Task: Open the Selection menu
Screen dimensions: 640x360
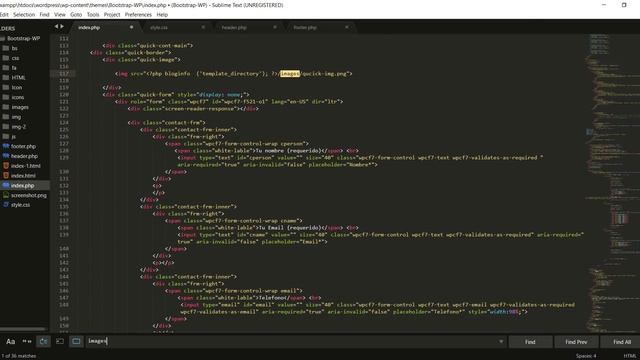Action: coord(24,15)
